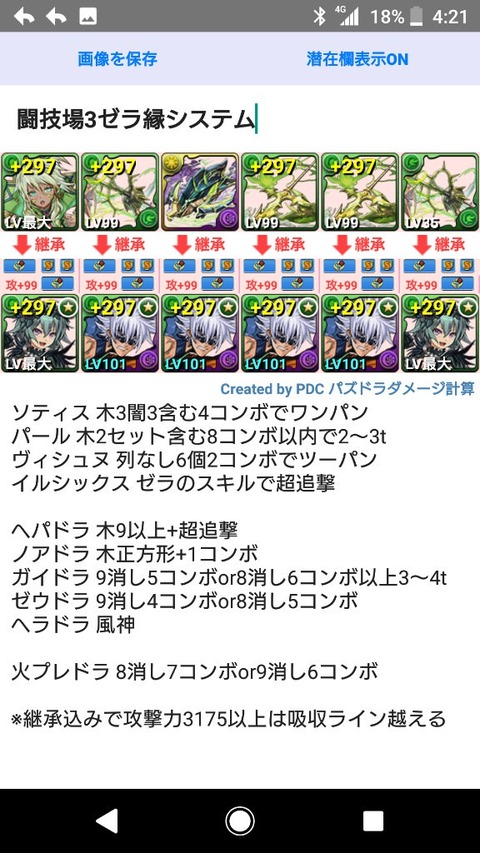Open the Created by PDC パズドラダメージ計算 link
Screen dimensions: 480x853
[x=347, y=388]
